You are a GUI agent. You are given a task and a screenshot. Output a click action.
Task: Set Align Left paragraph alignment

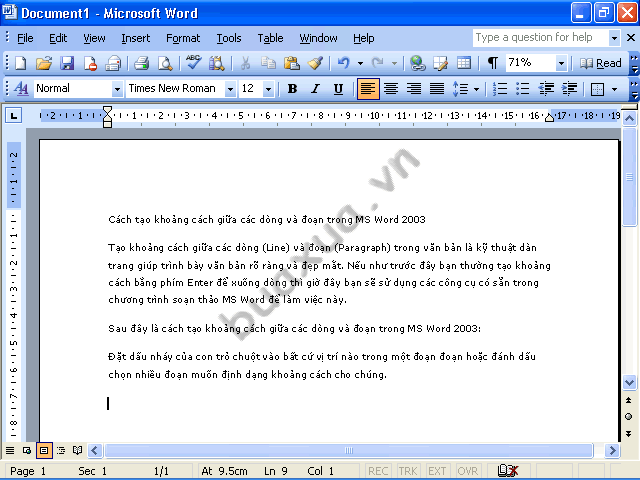click(368, 89)
